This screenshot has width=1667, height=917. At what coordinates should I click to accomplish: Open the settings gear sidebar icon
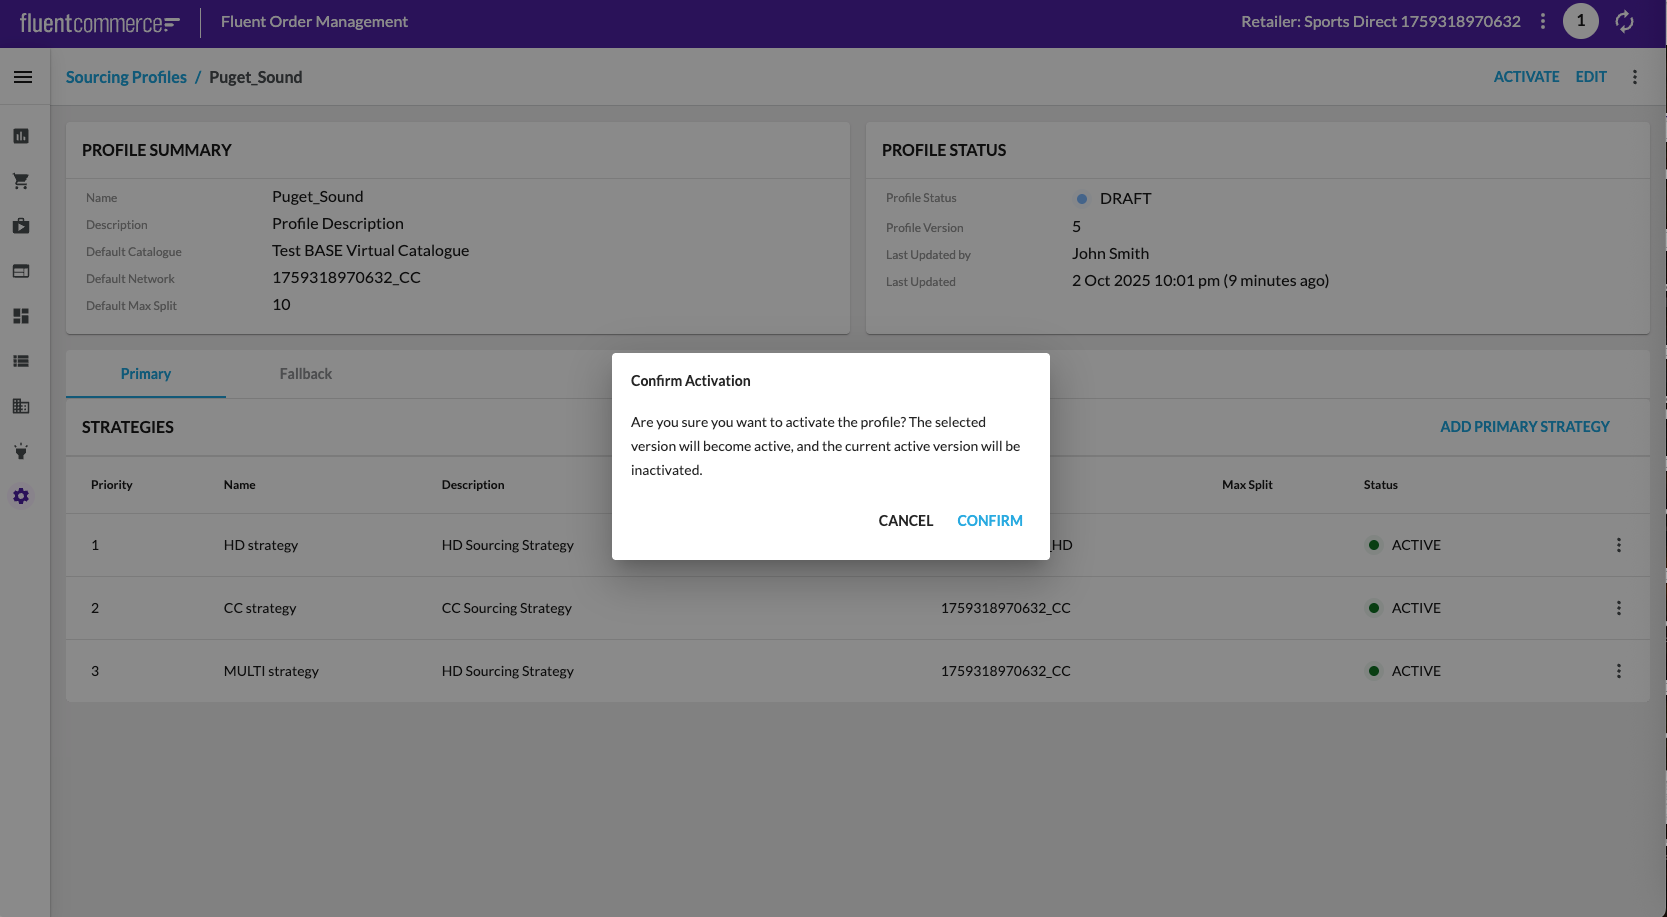point(21,496)
